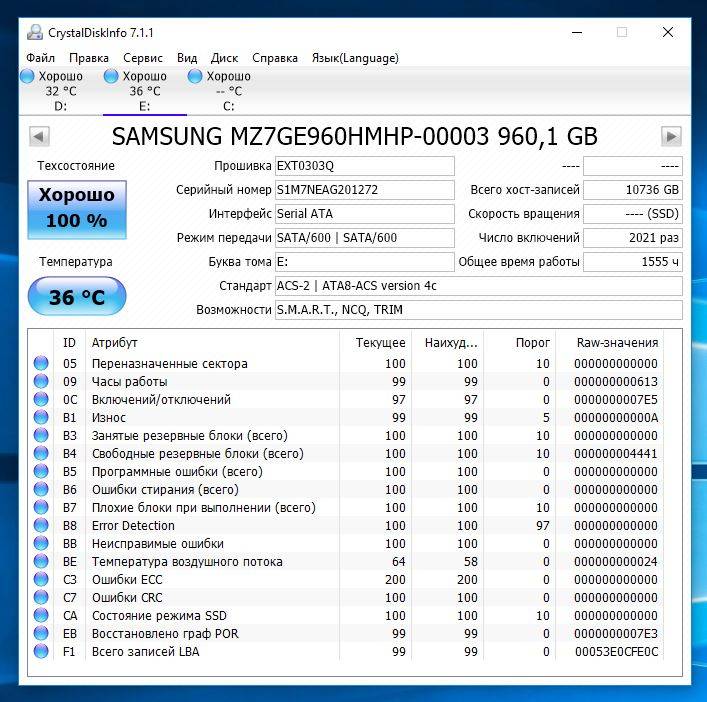Click the Возможности field S.M.A.R.T., NCQ, TRIM
The height and width of the screenshot is (702, 707).
click(478, 310)
